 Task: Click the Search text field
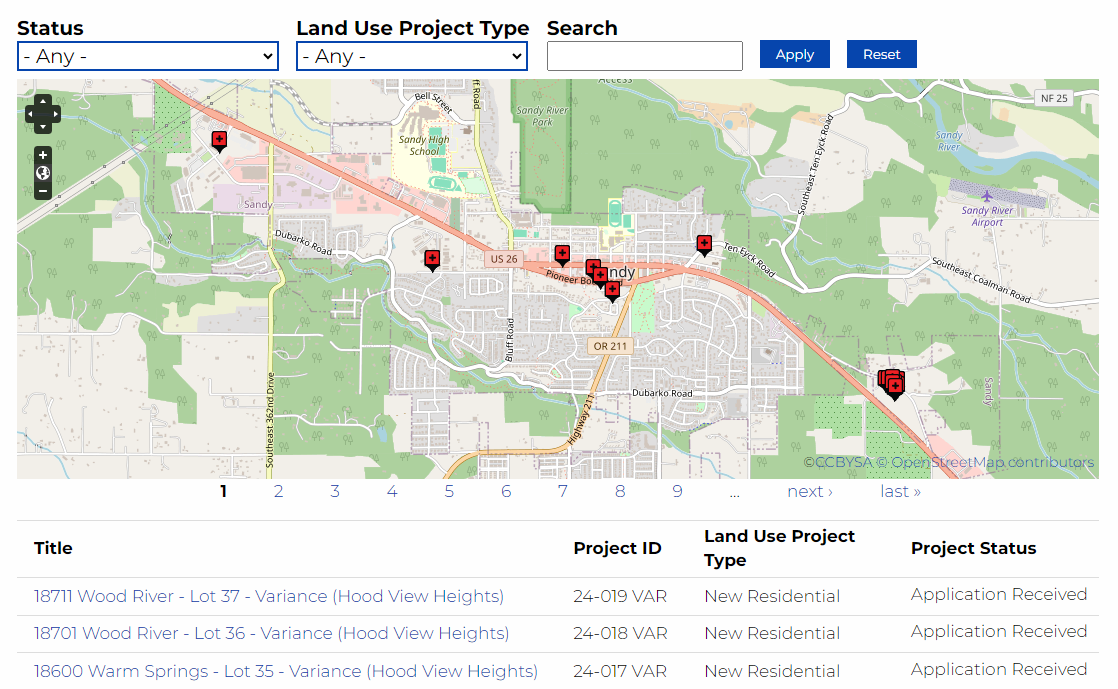click(644, 56)
